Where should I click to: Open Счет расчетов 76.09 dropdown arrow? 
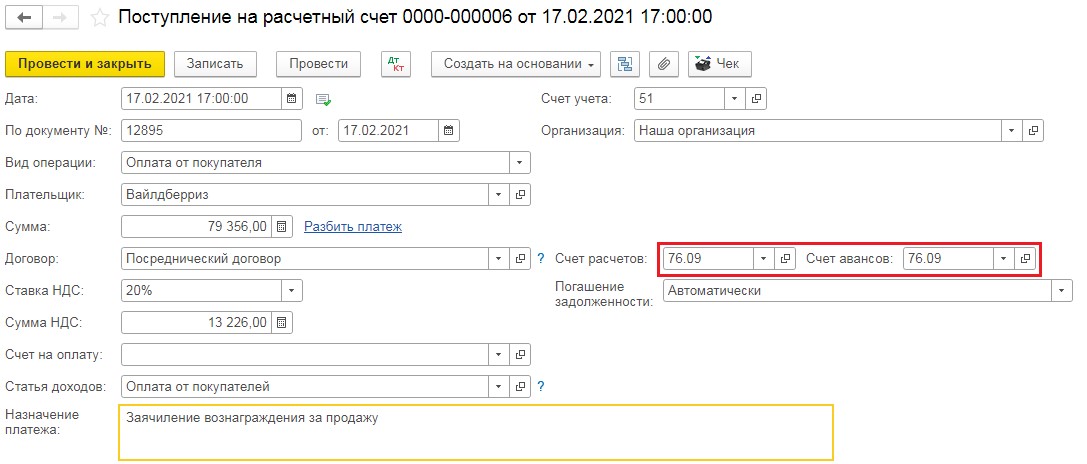pos(764,259)
